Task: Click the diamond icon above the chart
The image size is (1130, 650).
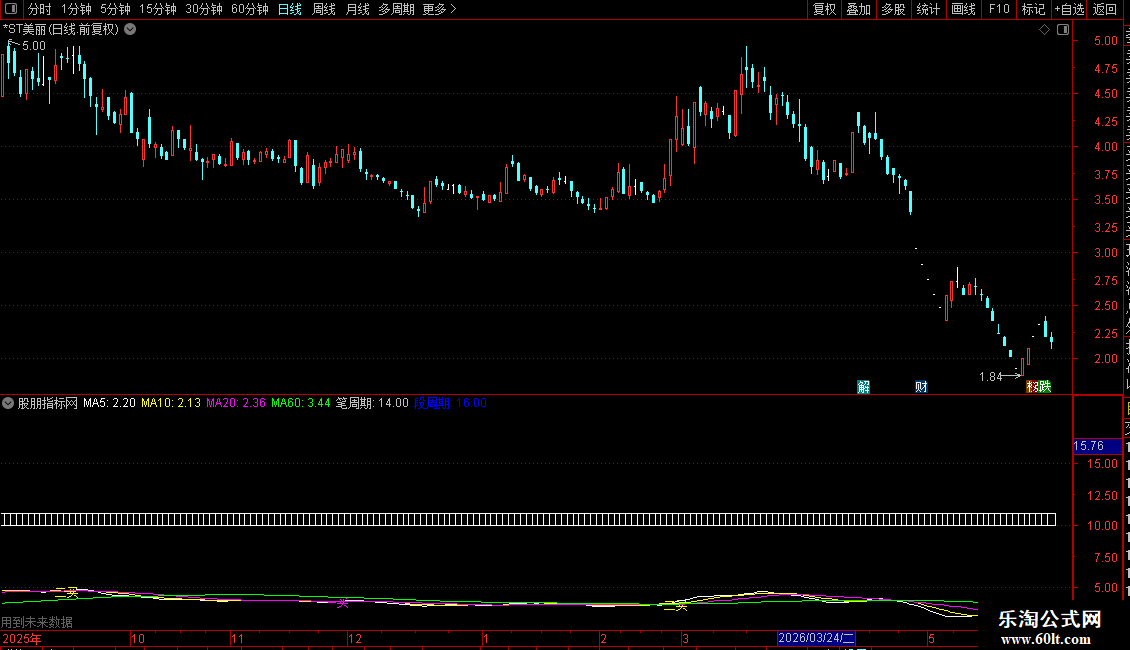Action: 1044,30
